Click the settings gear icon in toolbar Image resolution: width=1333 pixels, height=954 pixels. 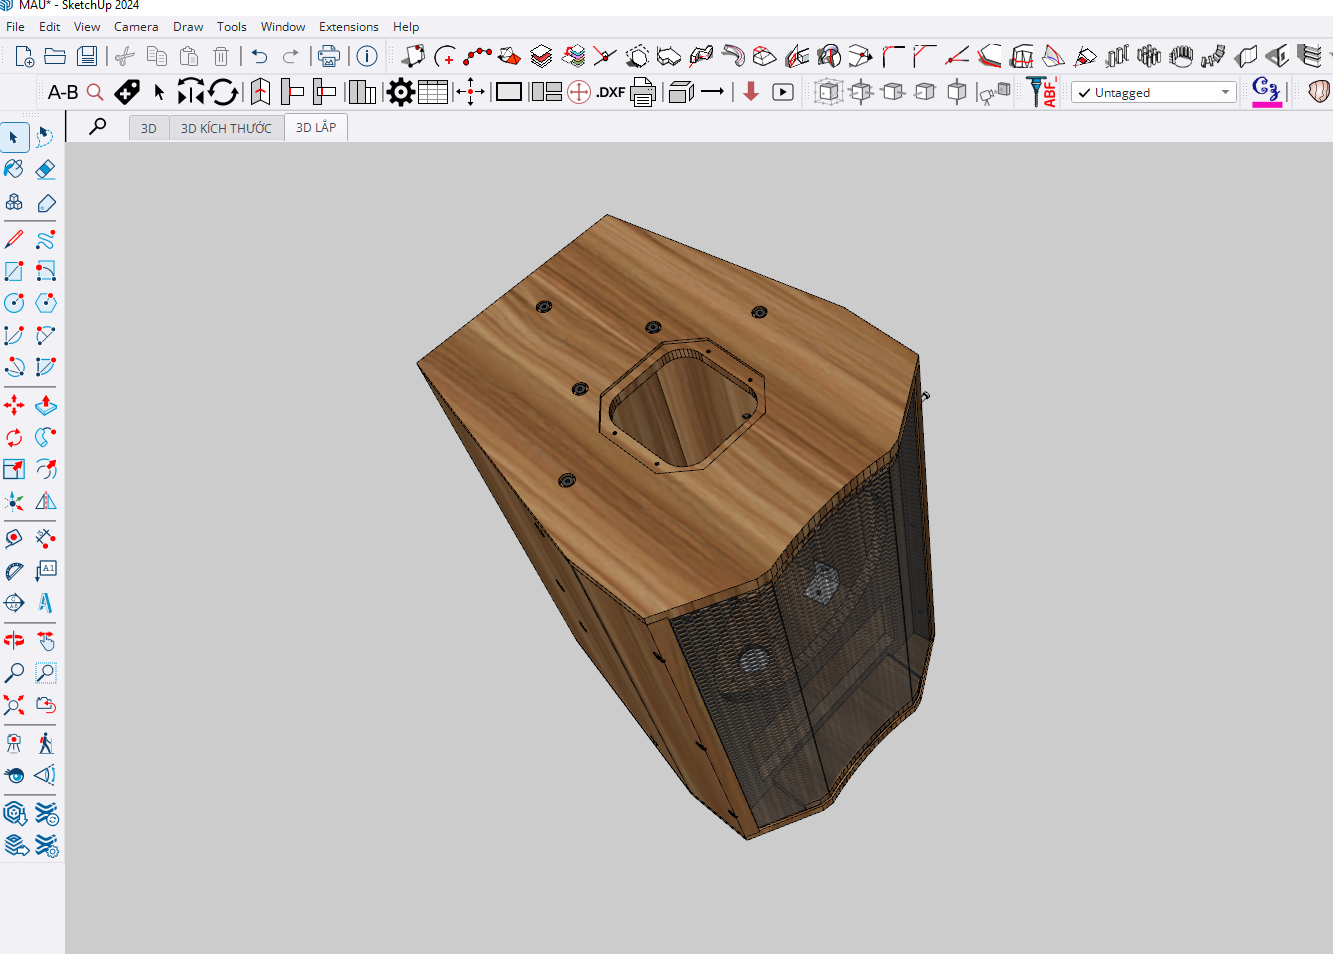[400, 93]
